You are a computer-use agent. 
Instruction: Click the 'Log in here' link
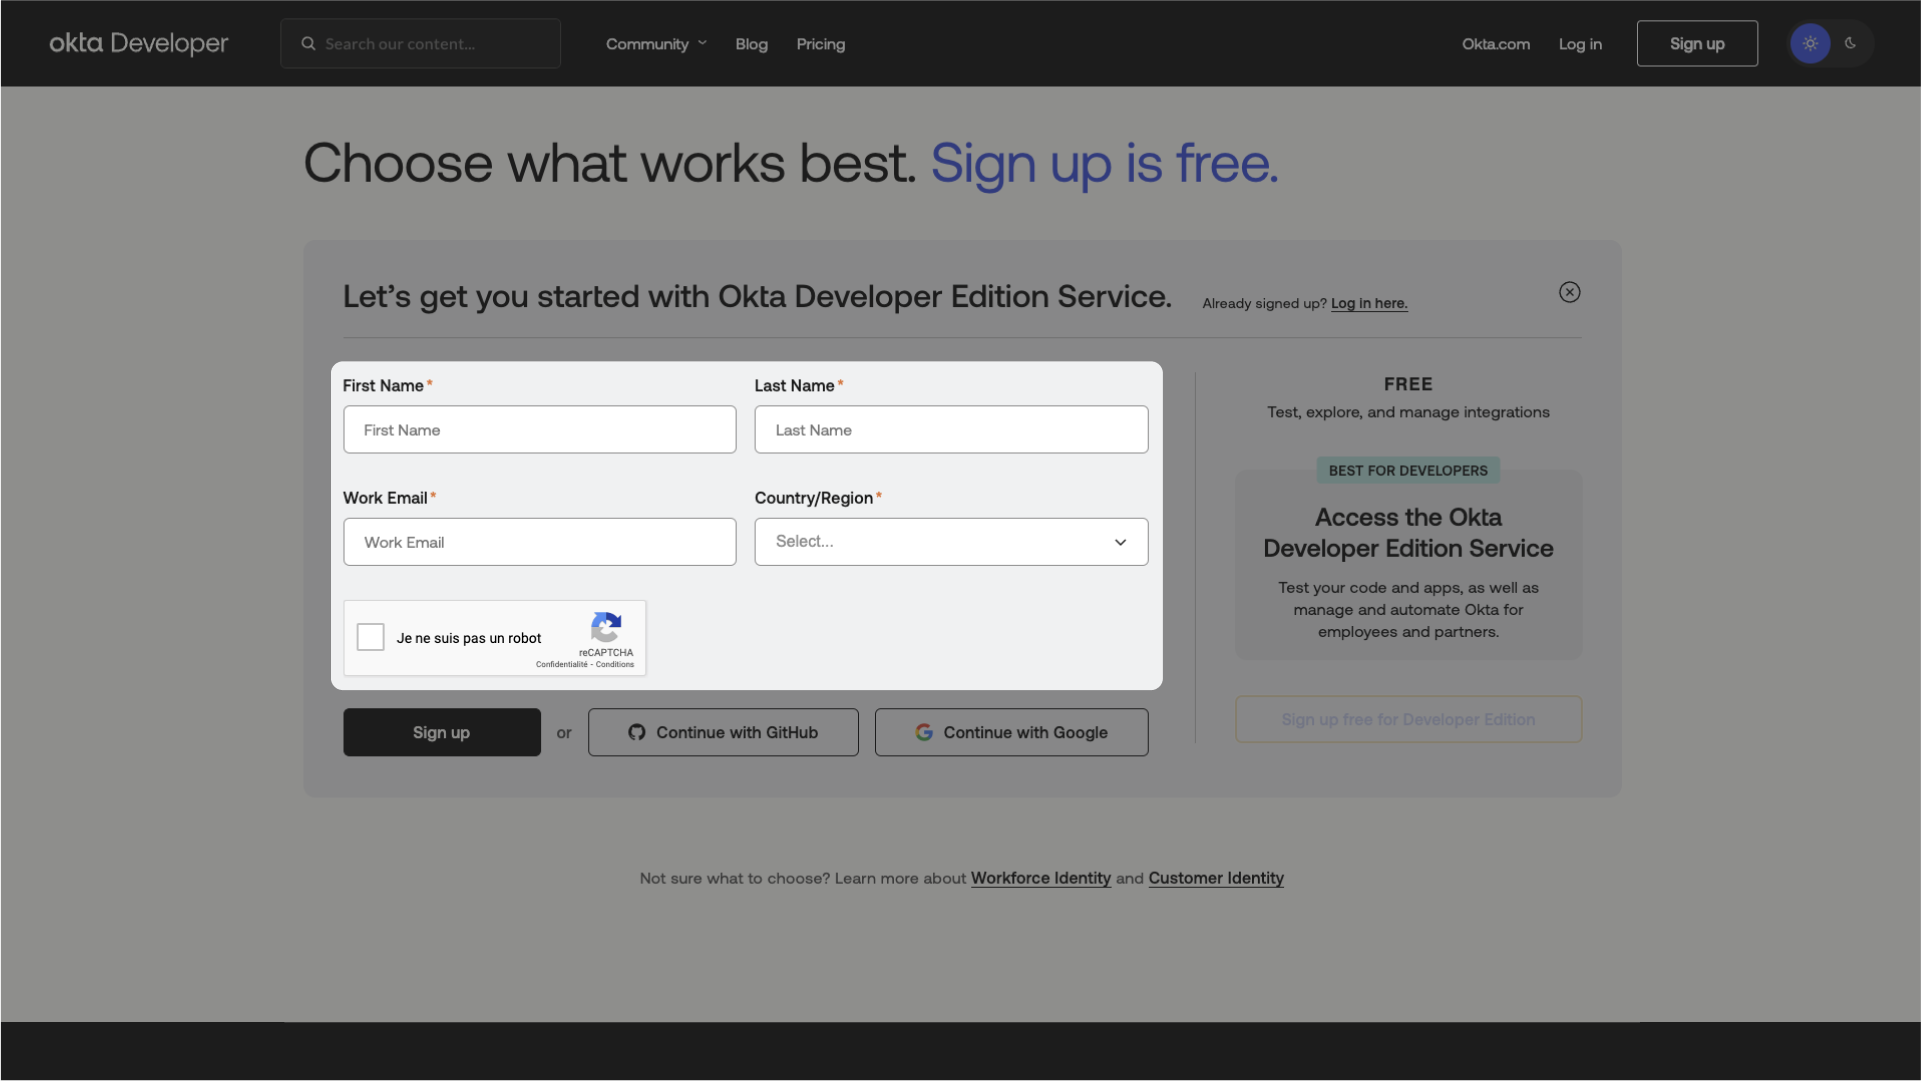coord(1368,301)
